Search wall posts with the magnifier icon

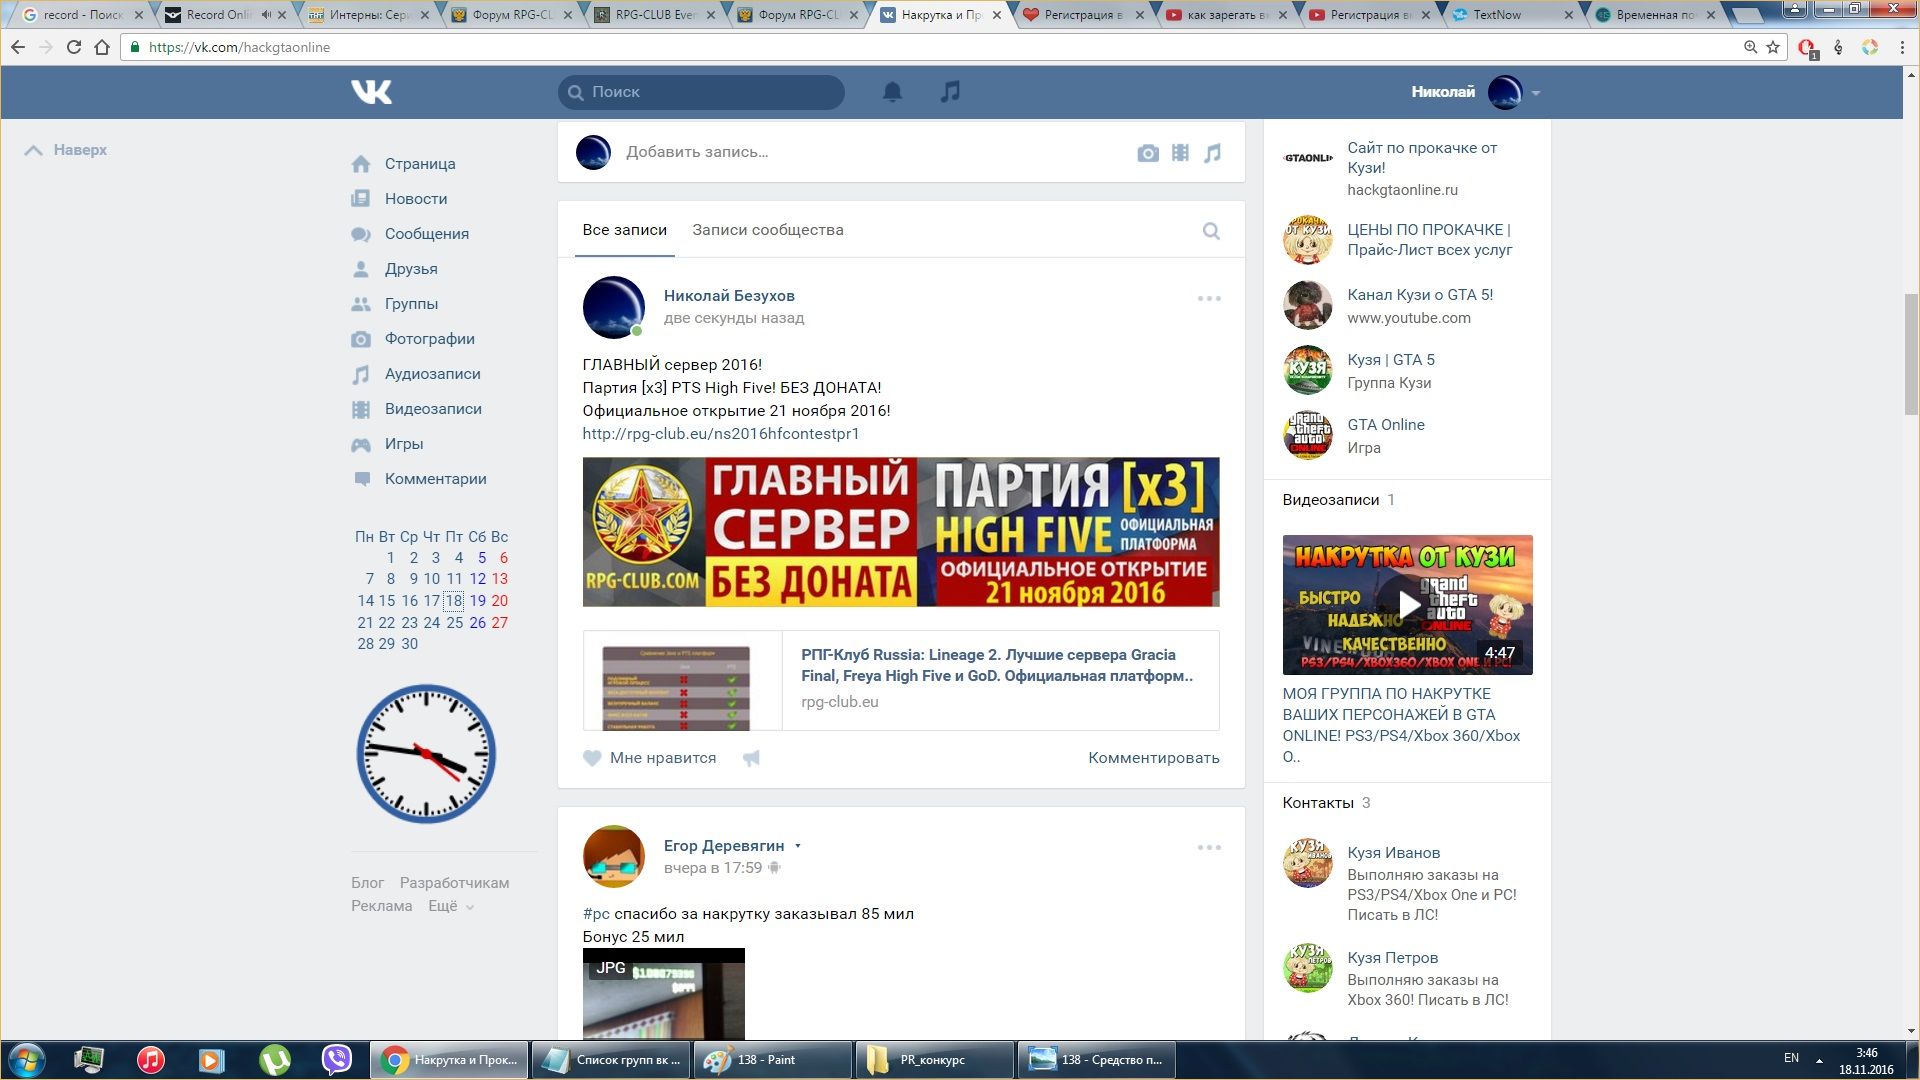pos(1211,231)
